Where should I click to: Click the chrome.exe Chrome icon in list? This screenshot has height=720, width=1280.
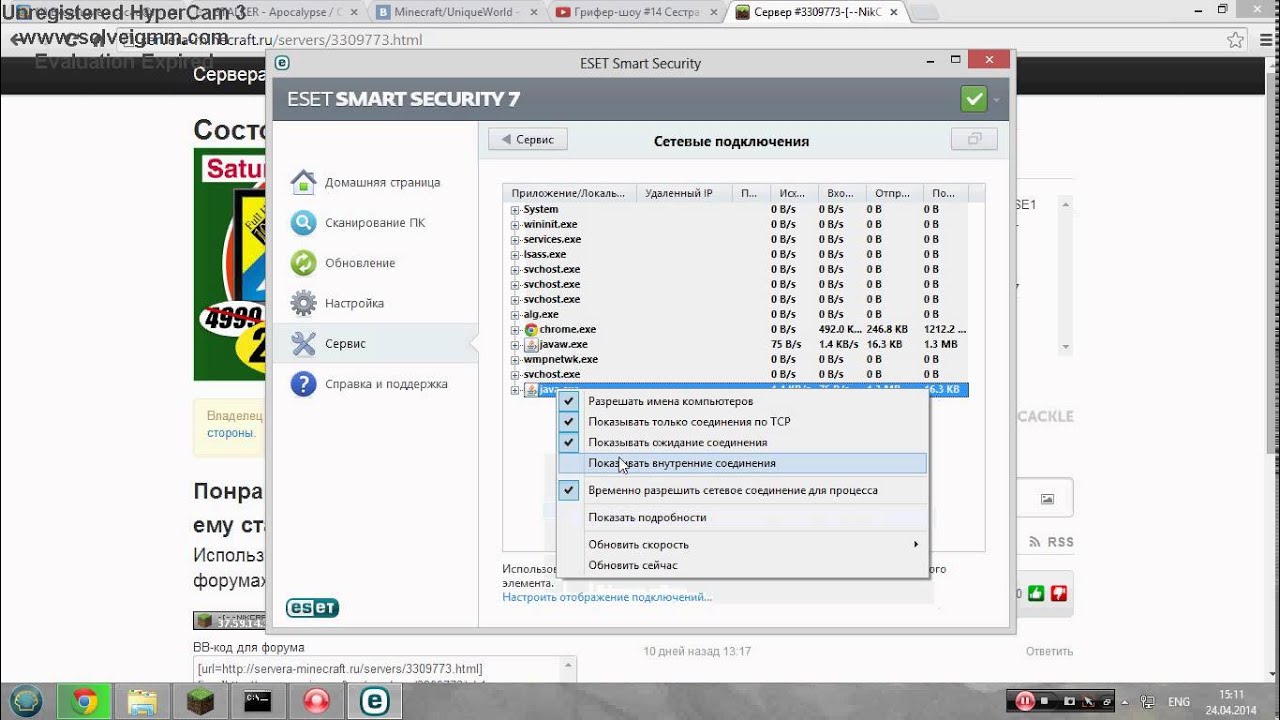pos(531,329)
